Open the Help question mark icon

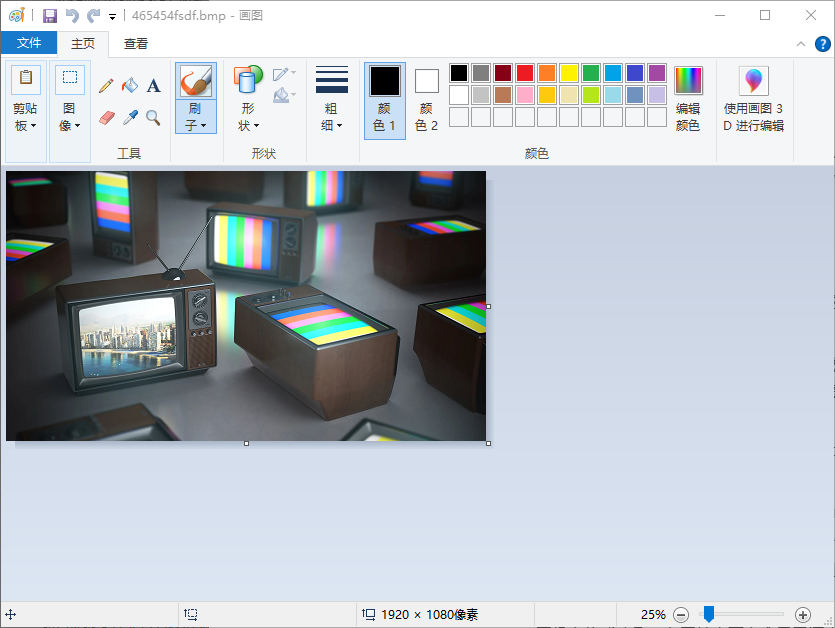[x=822, y=43]
